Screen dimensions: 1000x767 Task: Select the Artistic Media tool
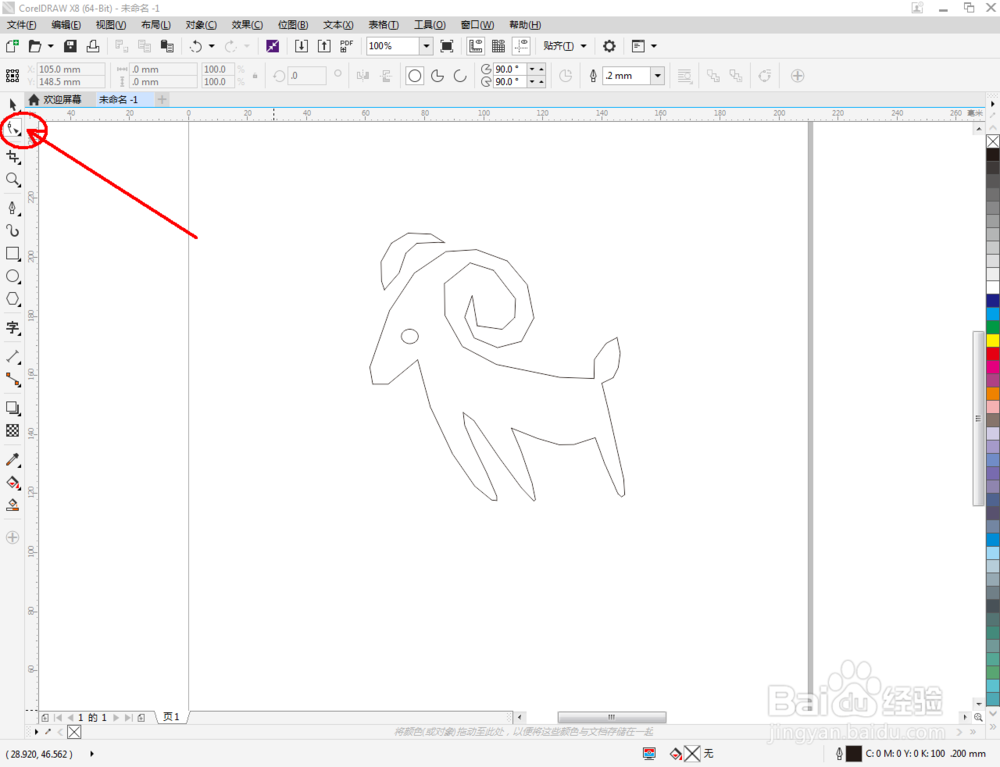tap(13, 230)
